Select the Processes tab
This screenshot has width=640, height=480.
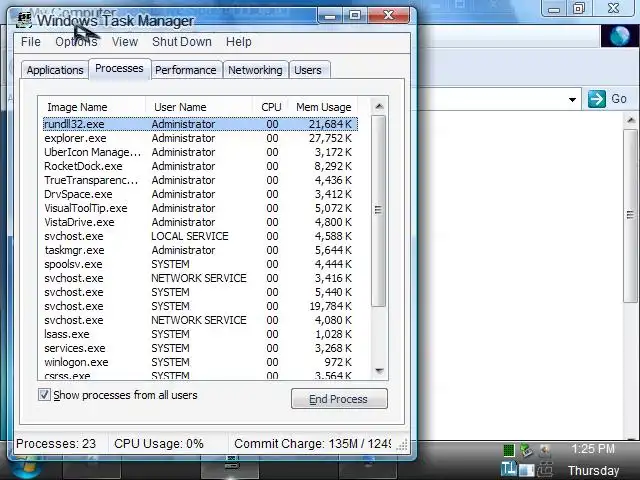(x=119, y=69)
